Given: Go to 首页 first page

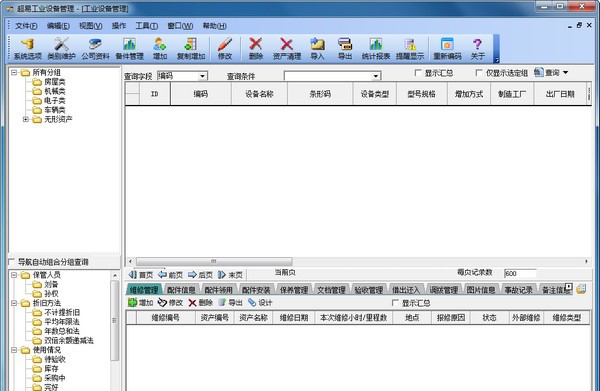Looking at the screenshot, I should tap(141, 275).
